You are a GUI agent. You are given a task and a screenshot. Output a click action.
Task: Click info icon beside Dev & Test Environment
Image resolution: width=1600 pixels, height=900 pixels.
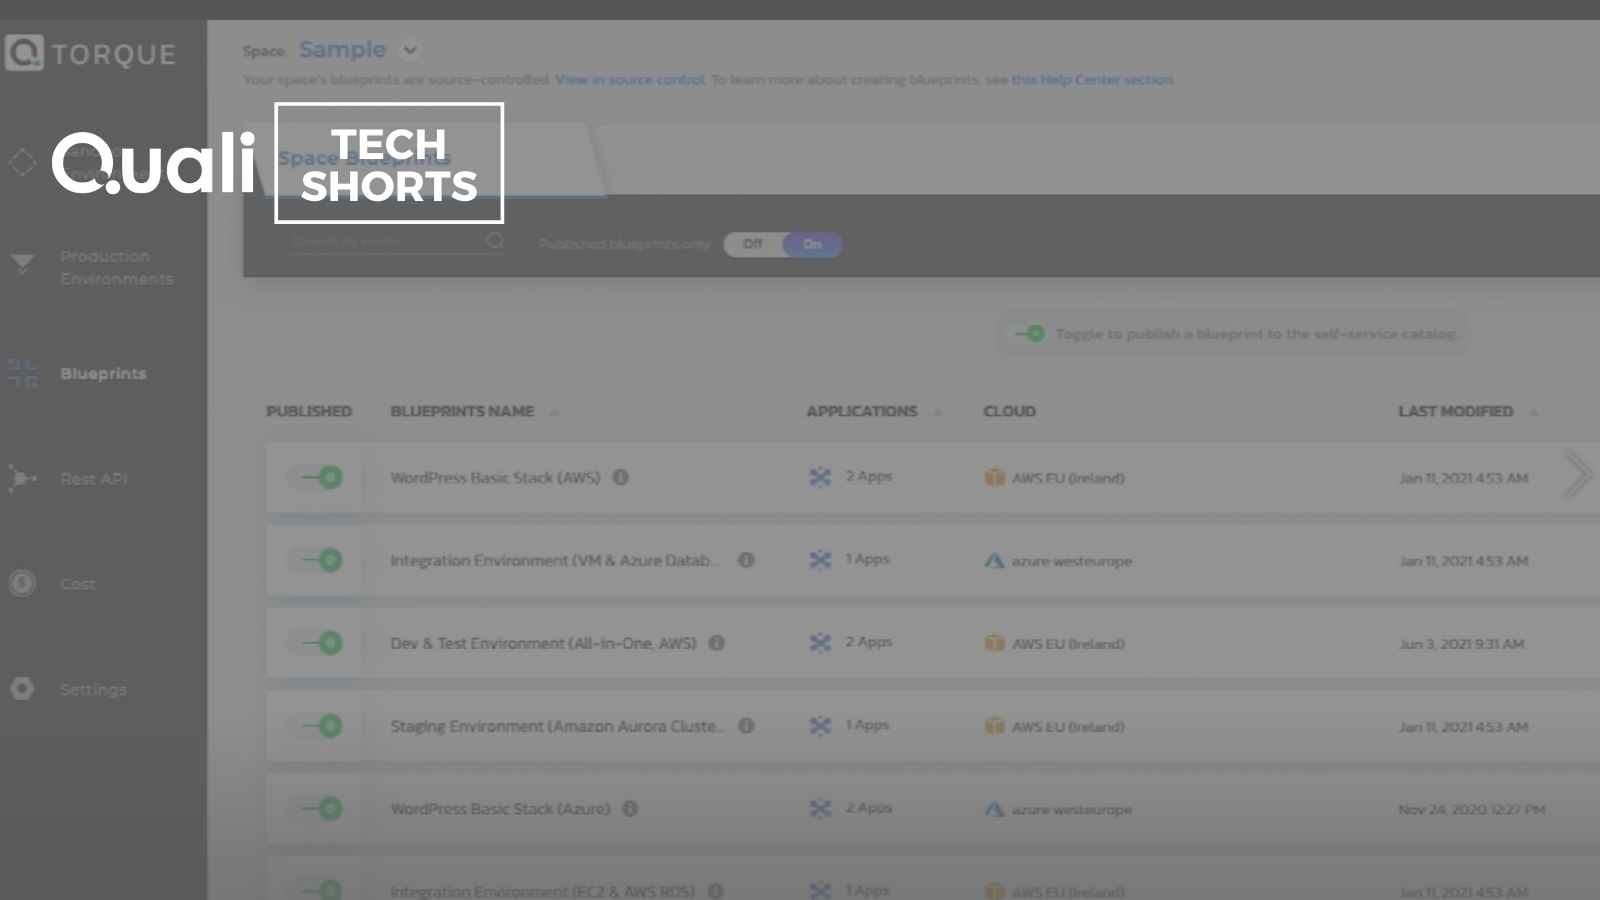pos(717,643)
